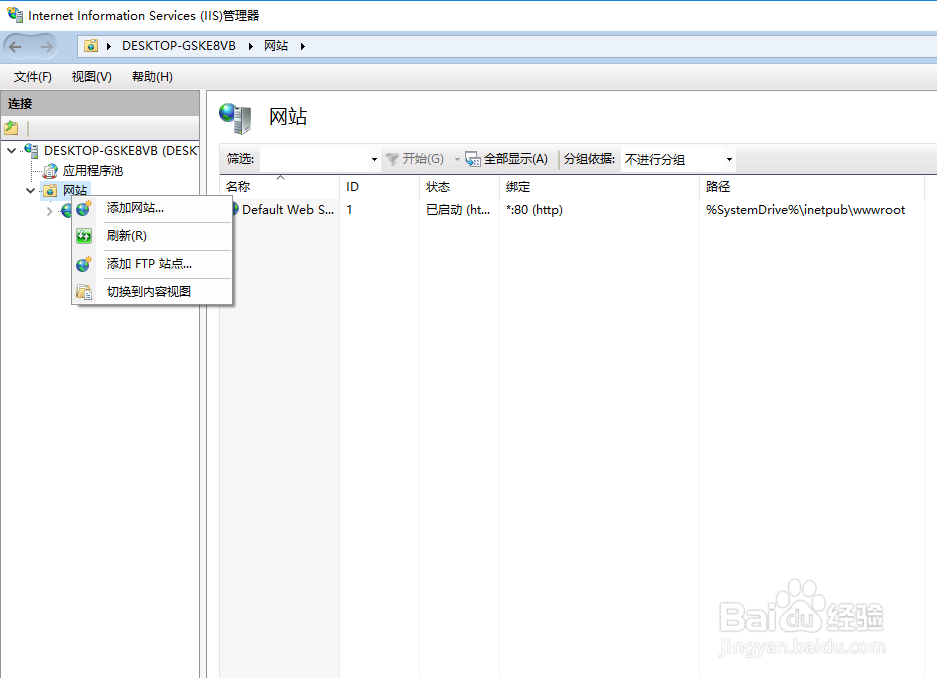The image size is (937, 679).
Task: Sort by the 绑定 column header
Action: 599,186
